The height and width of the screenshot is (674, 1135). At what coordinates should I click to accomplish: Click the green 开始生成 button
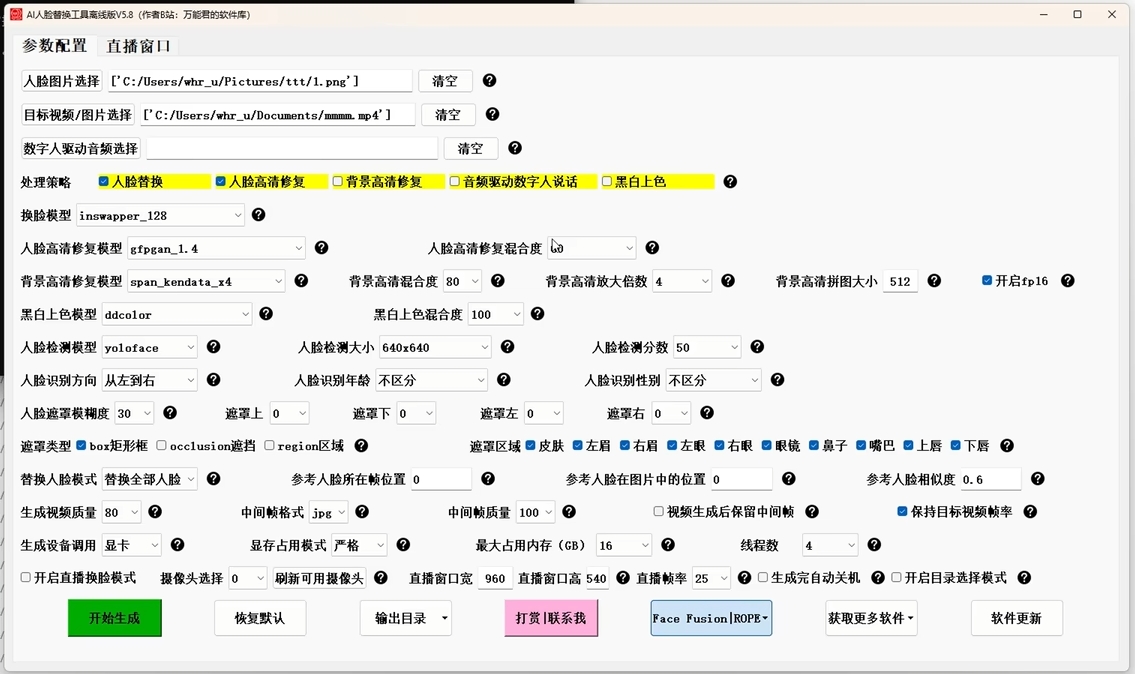coord(114,618)
